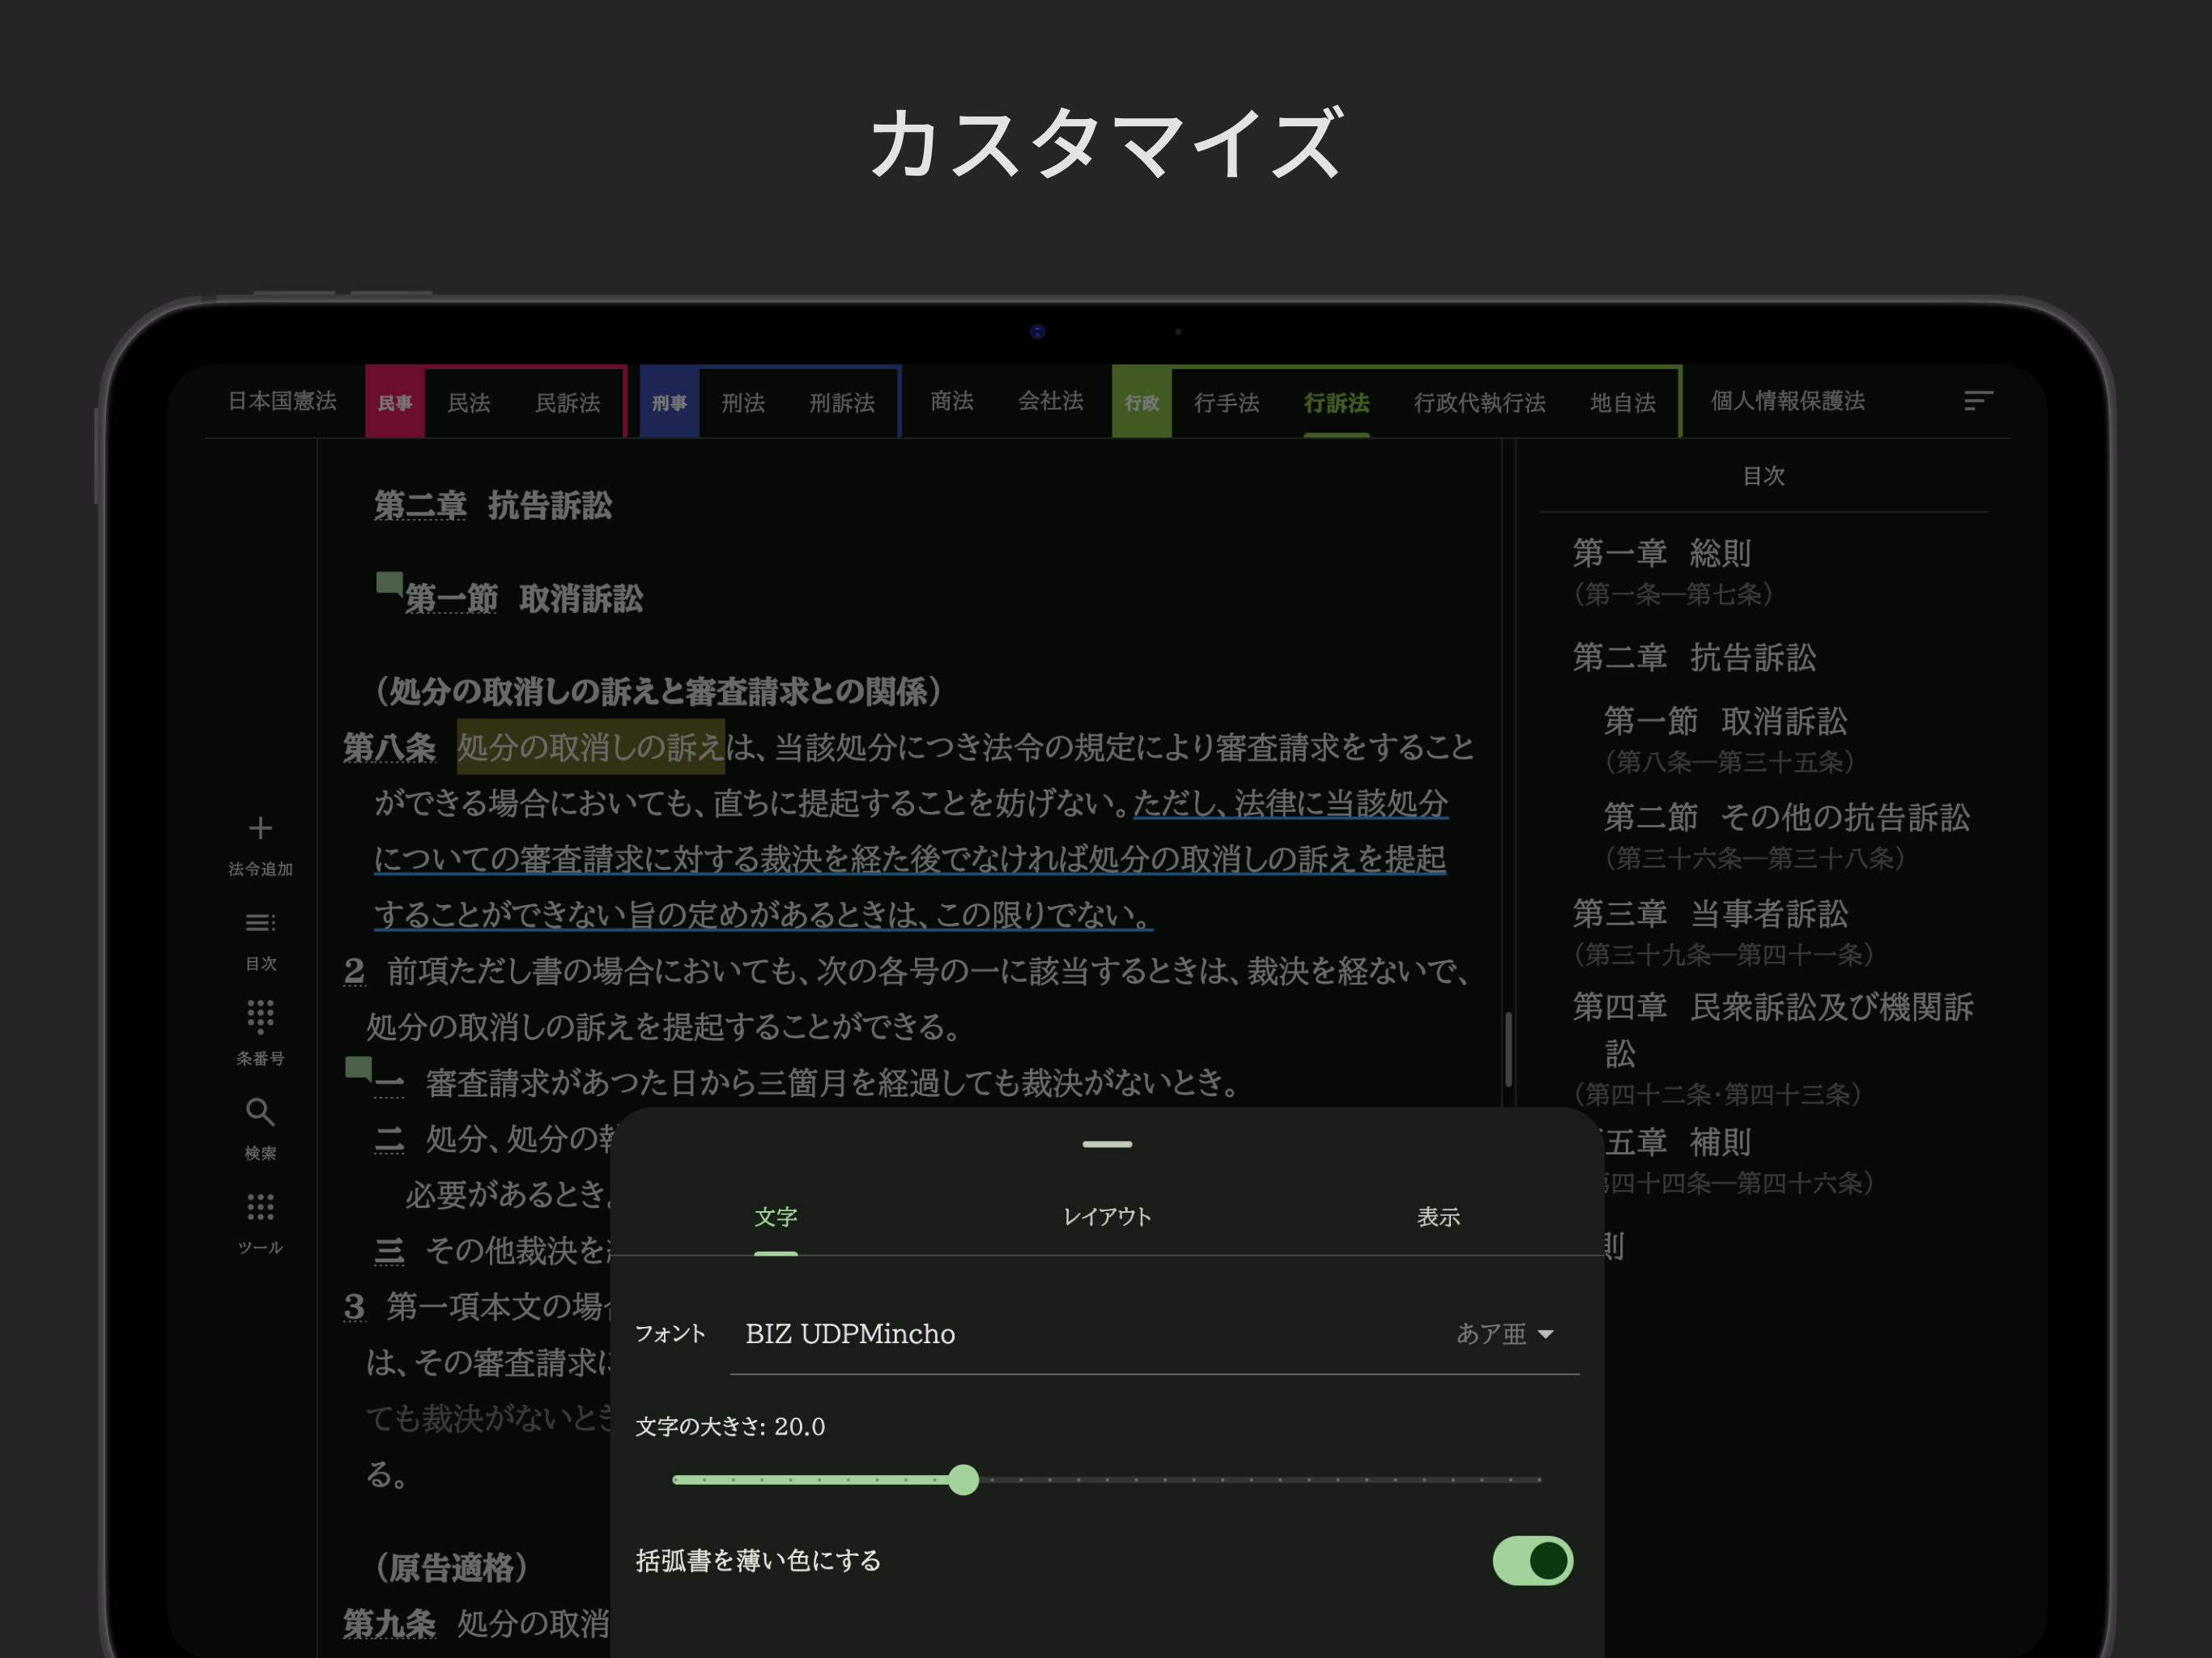Tap the note marker beside item 一
The width and height of the screenshot is (2212, 1658).
tap(358, 1067)
